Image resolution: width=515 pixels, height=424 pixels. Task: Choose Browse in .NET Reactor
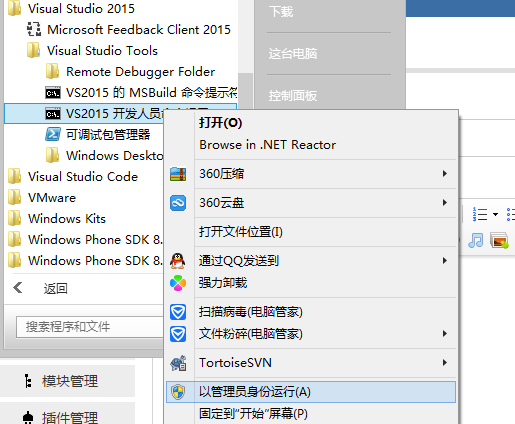click(x=267, y=145)
